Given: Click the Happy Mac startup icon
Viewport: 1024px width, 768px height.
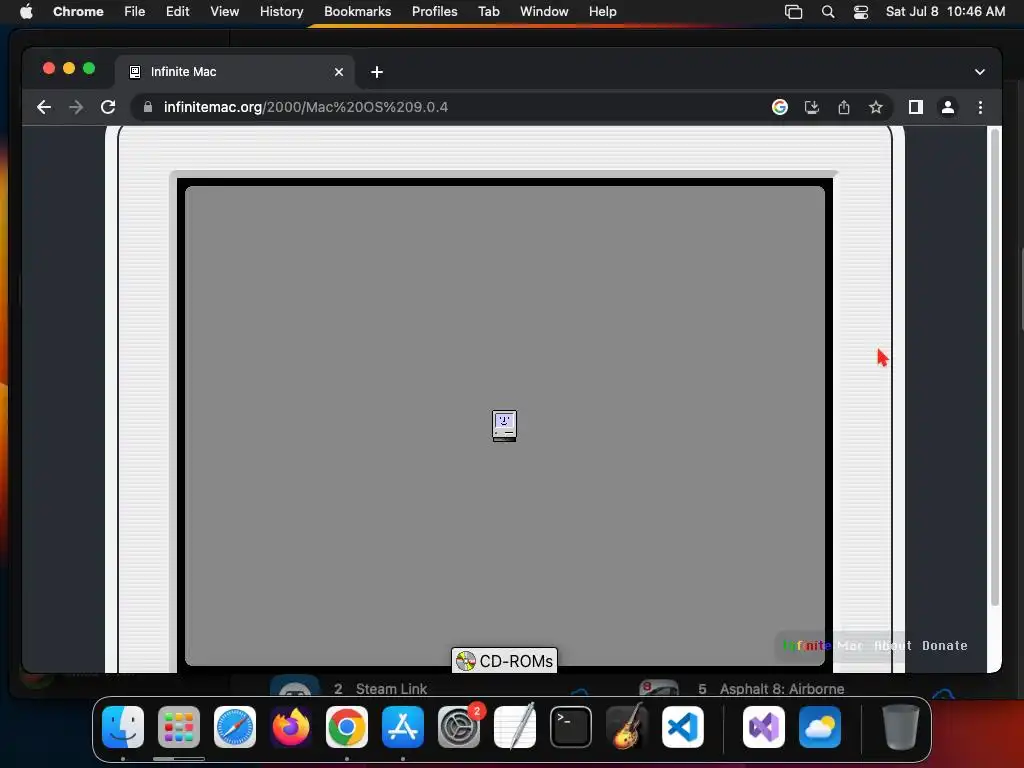Looking at the screenshot, I should [x=504, y=426].
